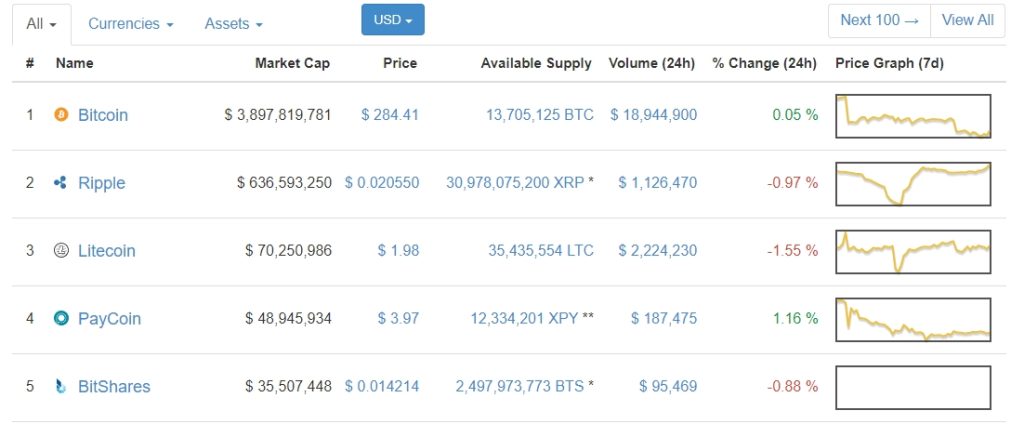Click Ripple price $ 0.020550
Viewport: 1024px width, 424px height.
[x=382, y=183]
